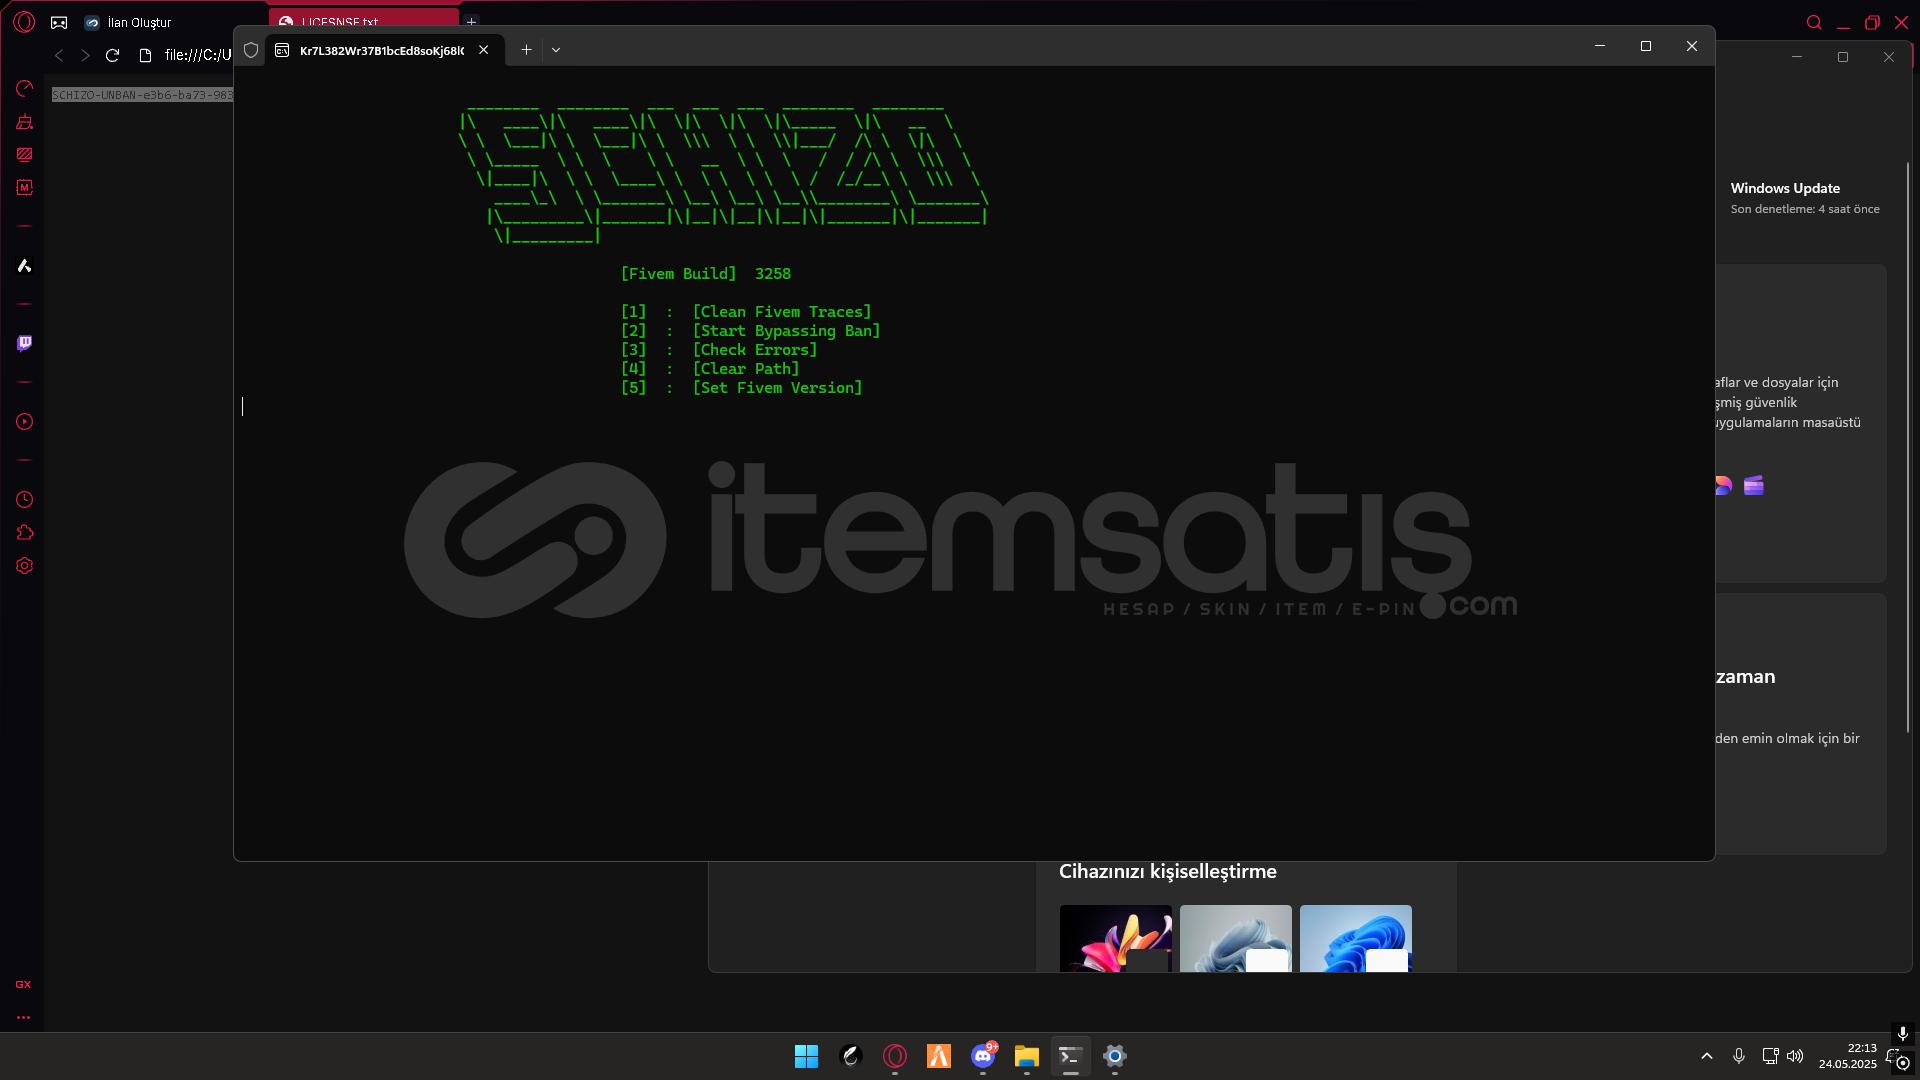Click '[1] : [Clean Fivem Traces]' terminal line
This screenshot has width=1920, height=1080.
pos(746,312)
